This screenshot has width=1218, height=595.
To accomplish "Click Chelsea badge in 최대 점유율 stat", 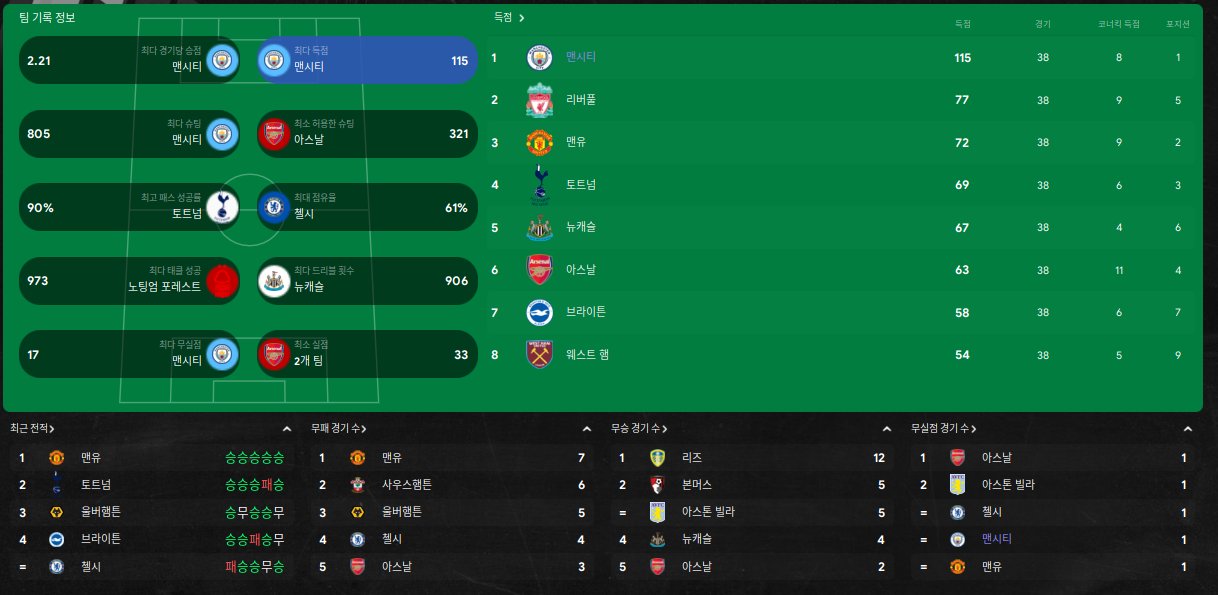I will [274, 208].
